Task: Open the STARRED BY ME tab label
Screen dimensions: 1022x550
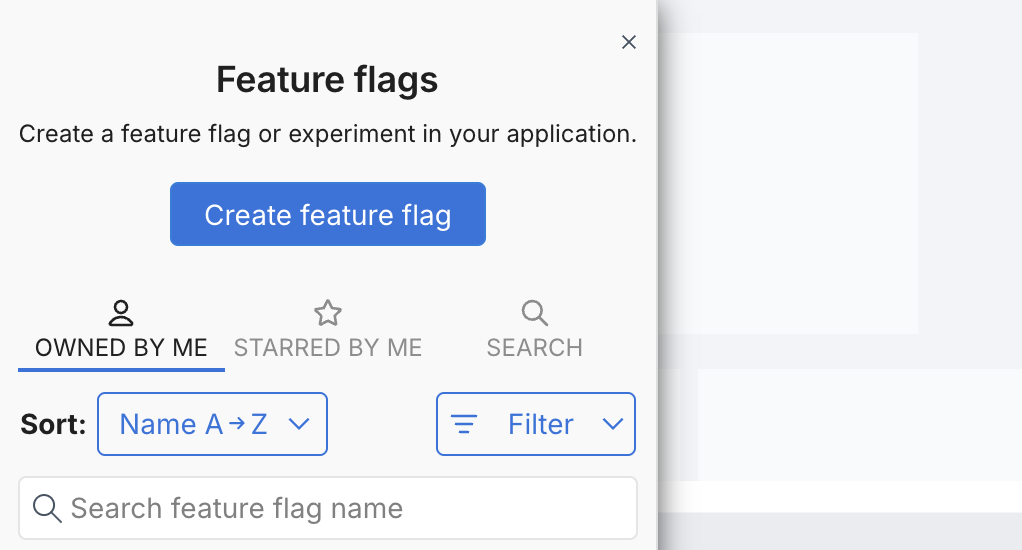Action: [x=328, y=348]
